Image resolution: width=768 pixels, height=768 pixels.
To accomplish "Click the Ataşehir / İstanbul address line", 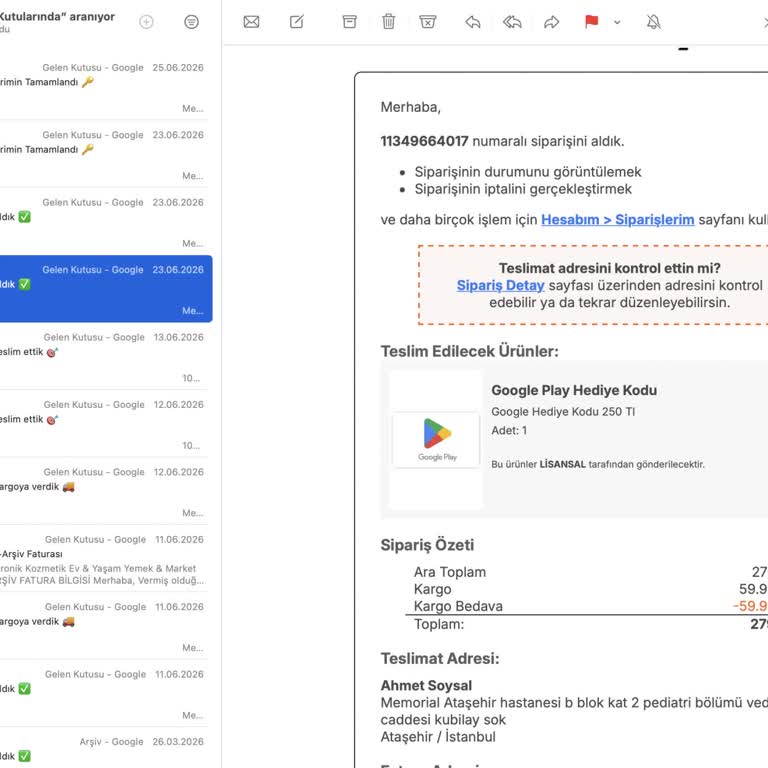I will pyautogui.click(x=438, y=737).
